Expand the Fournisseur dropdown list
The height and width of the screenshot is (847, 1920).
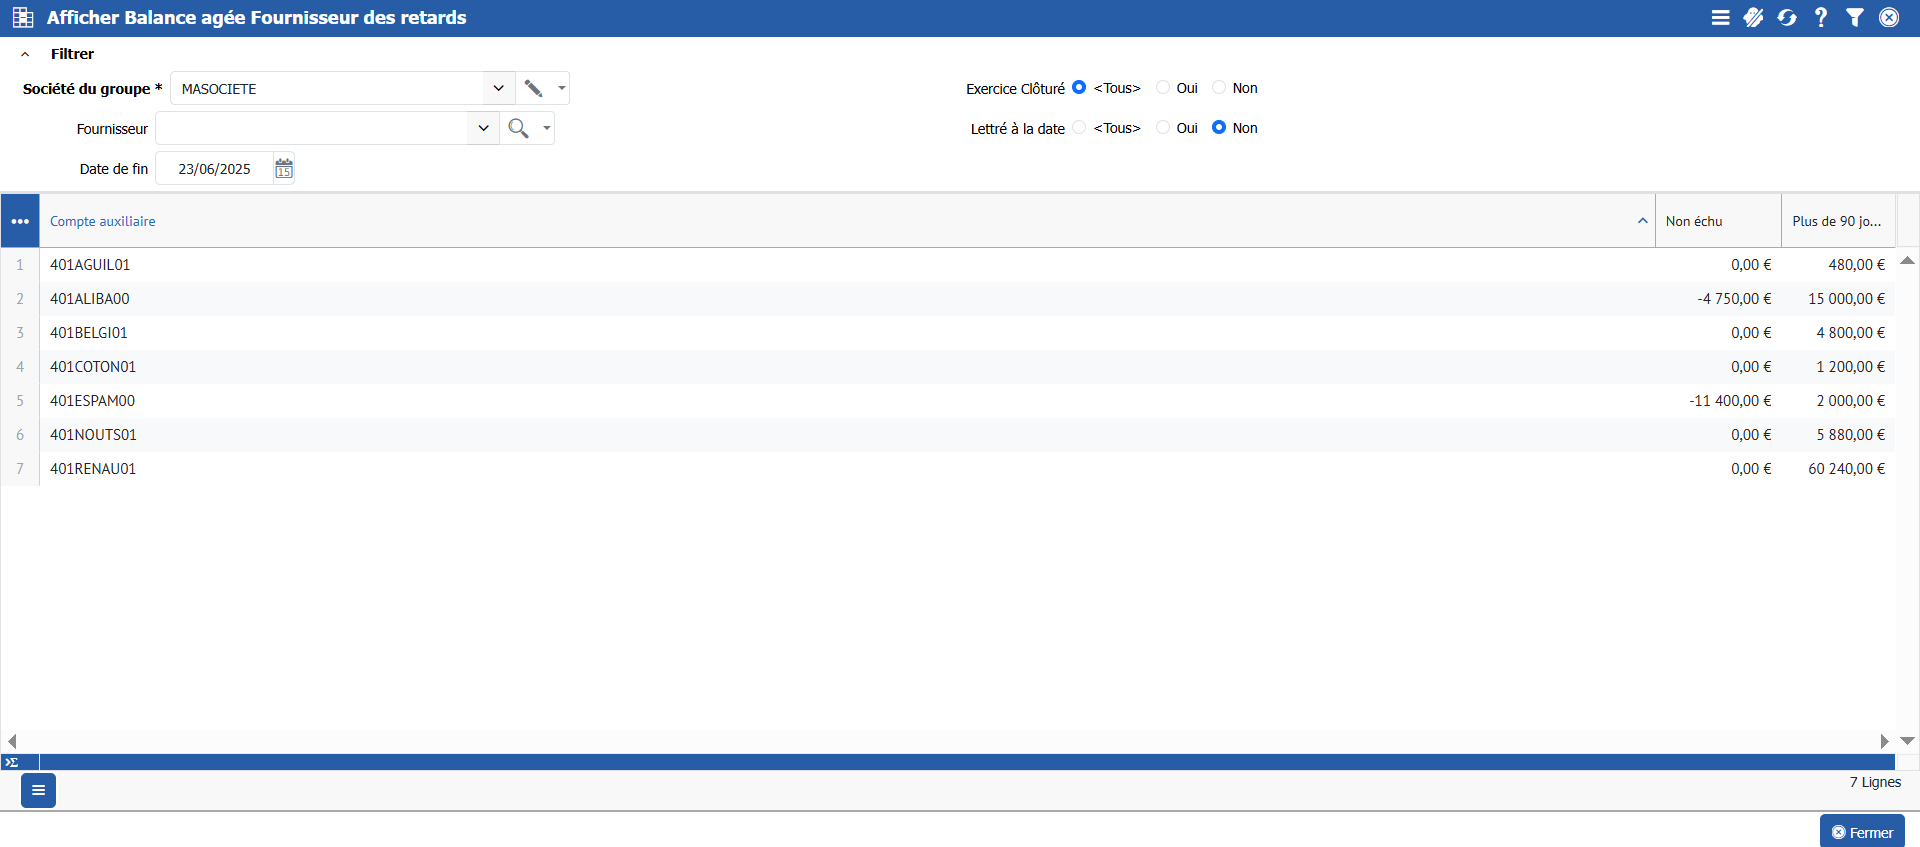(x=483, y=129)
